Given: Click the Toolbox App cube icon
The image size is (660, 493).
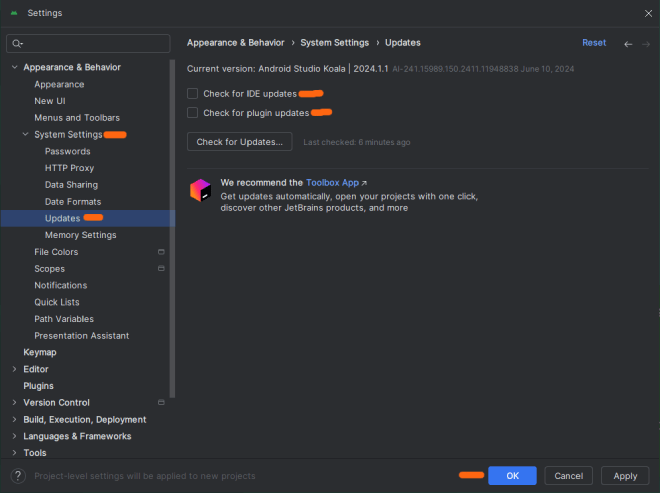Looking at the screenshot, I should point(200,190).
